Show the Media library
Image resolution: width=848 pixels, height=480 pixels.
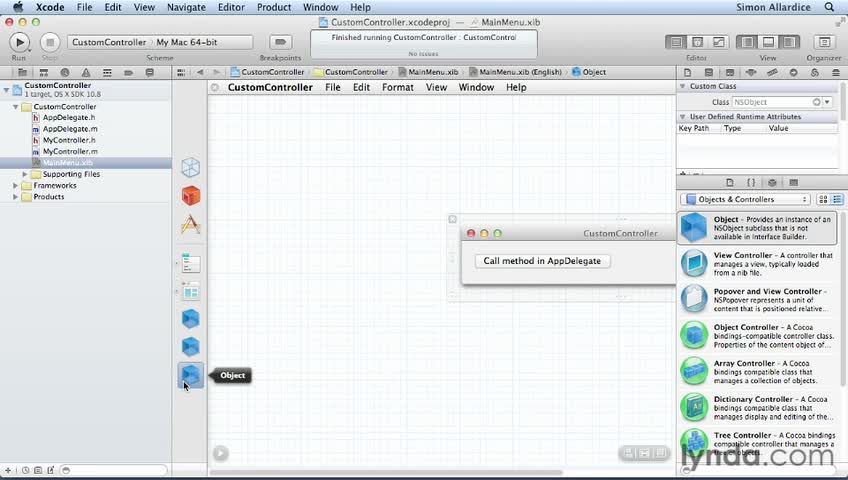793,183
